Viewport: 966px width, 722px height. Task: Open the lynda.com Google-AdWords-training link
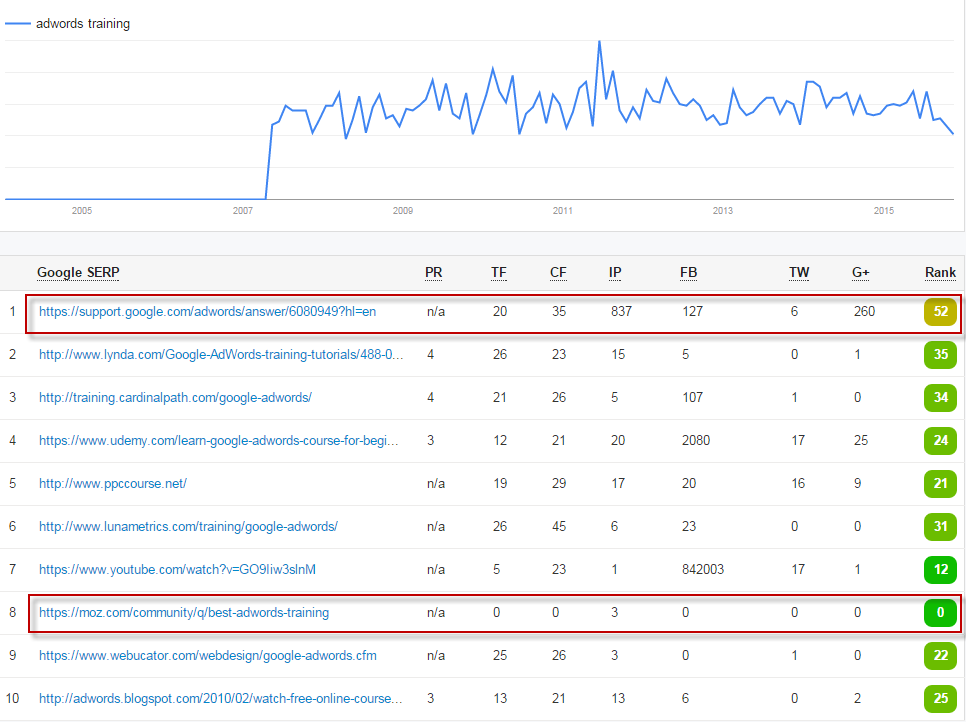pyautogui.click(x=221, y=355)
